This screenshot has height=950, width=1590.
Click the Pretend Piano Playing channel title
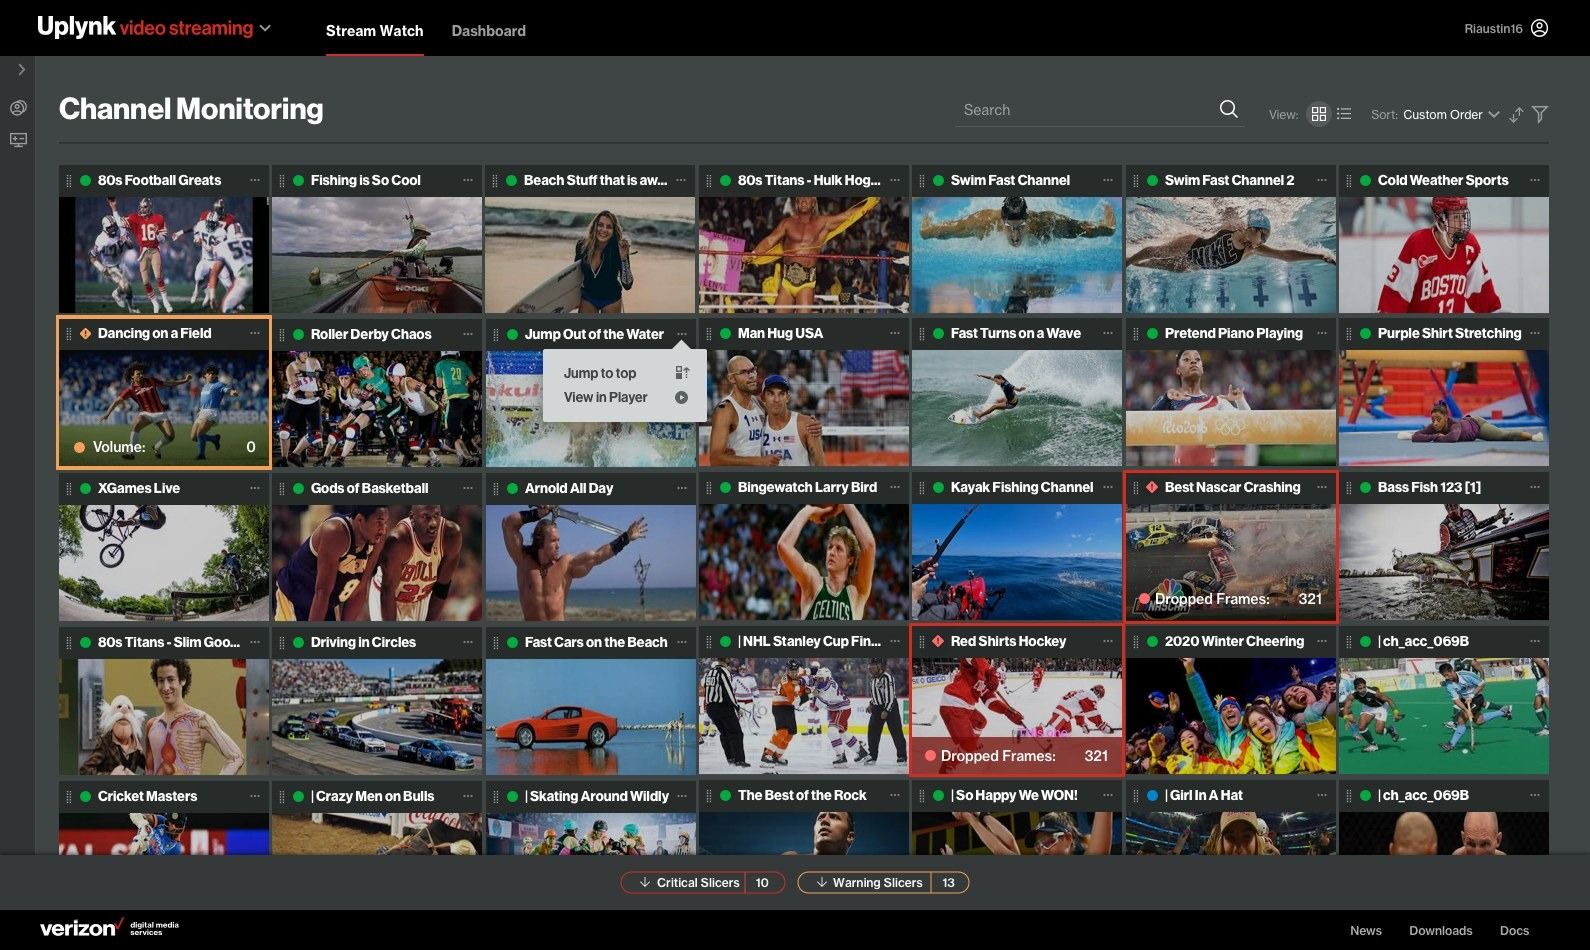pos(1234,333)
